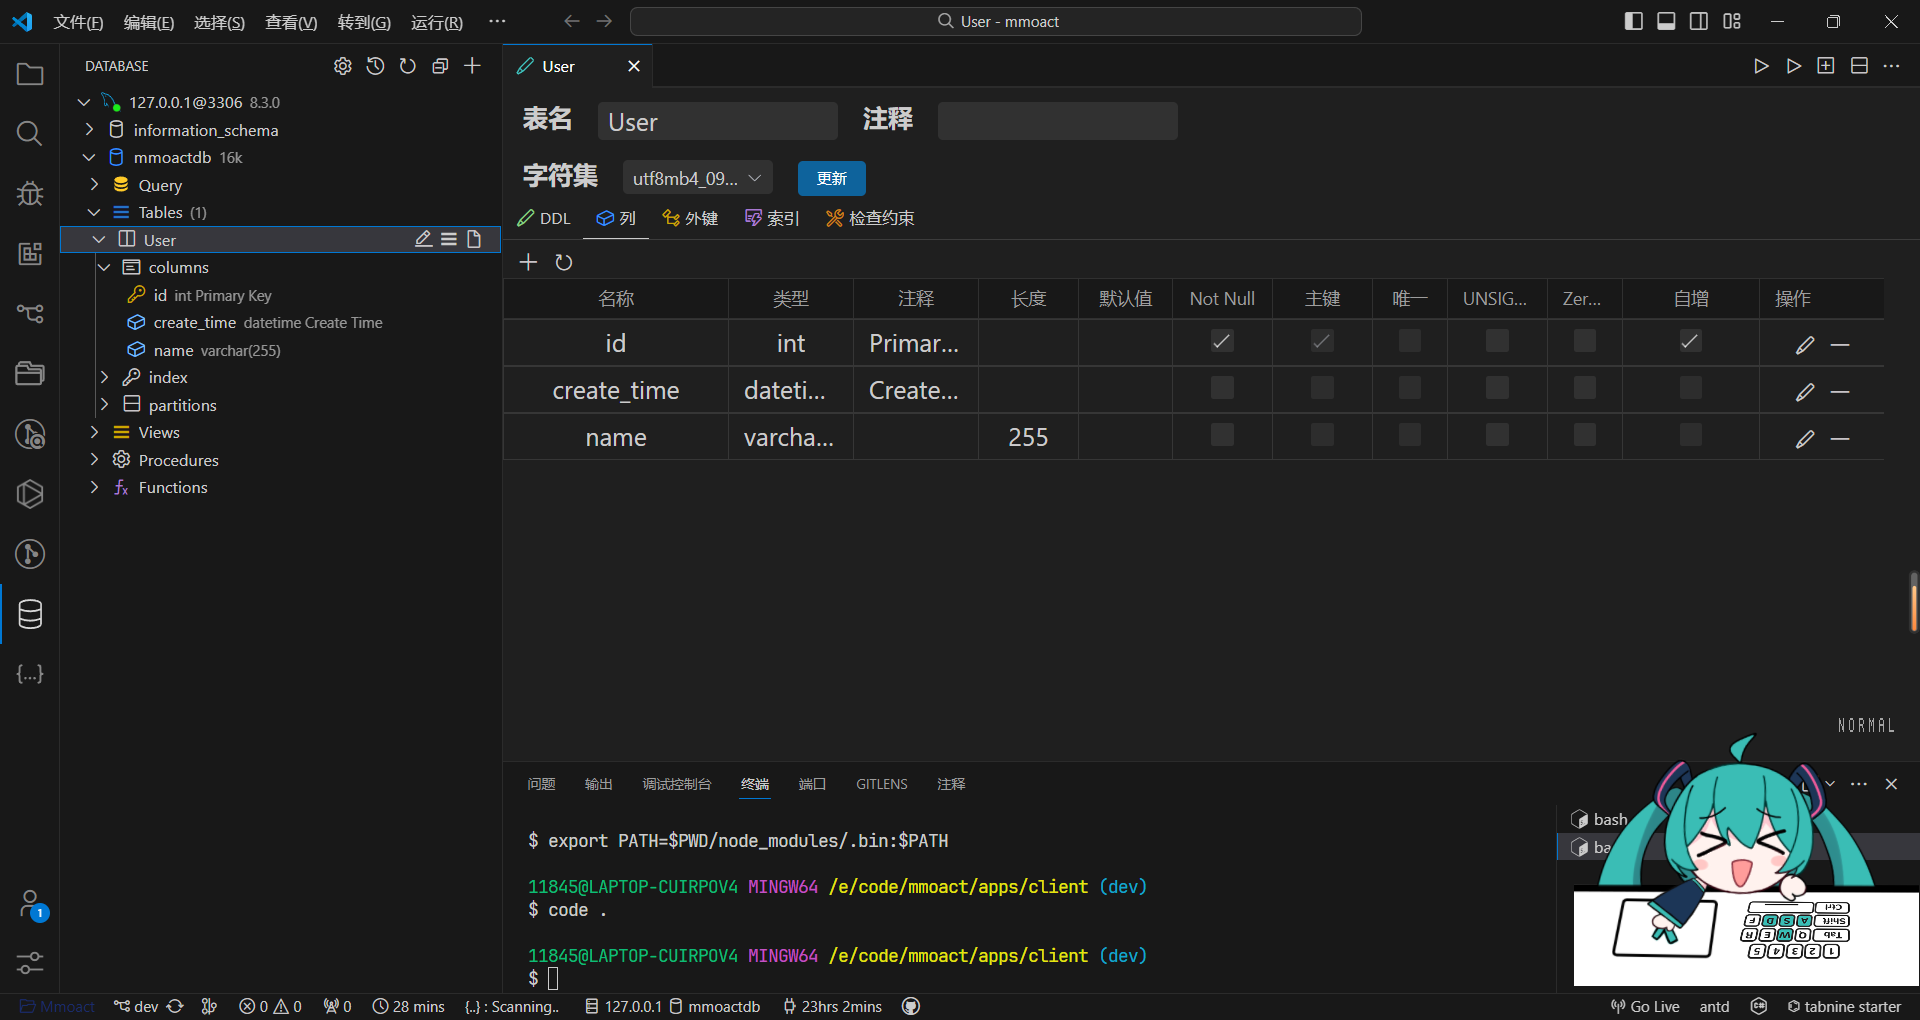Edit the name column with pencil icon
1920x1020 pixels.
[1805, 439]
